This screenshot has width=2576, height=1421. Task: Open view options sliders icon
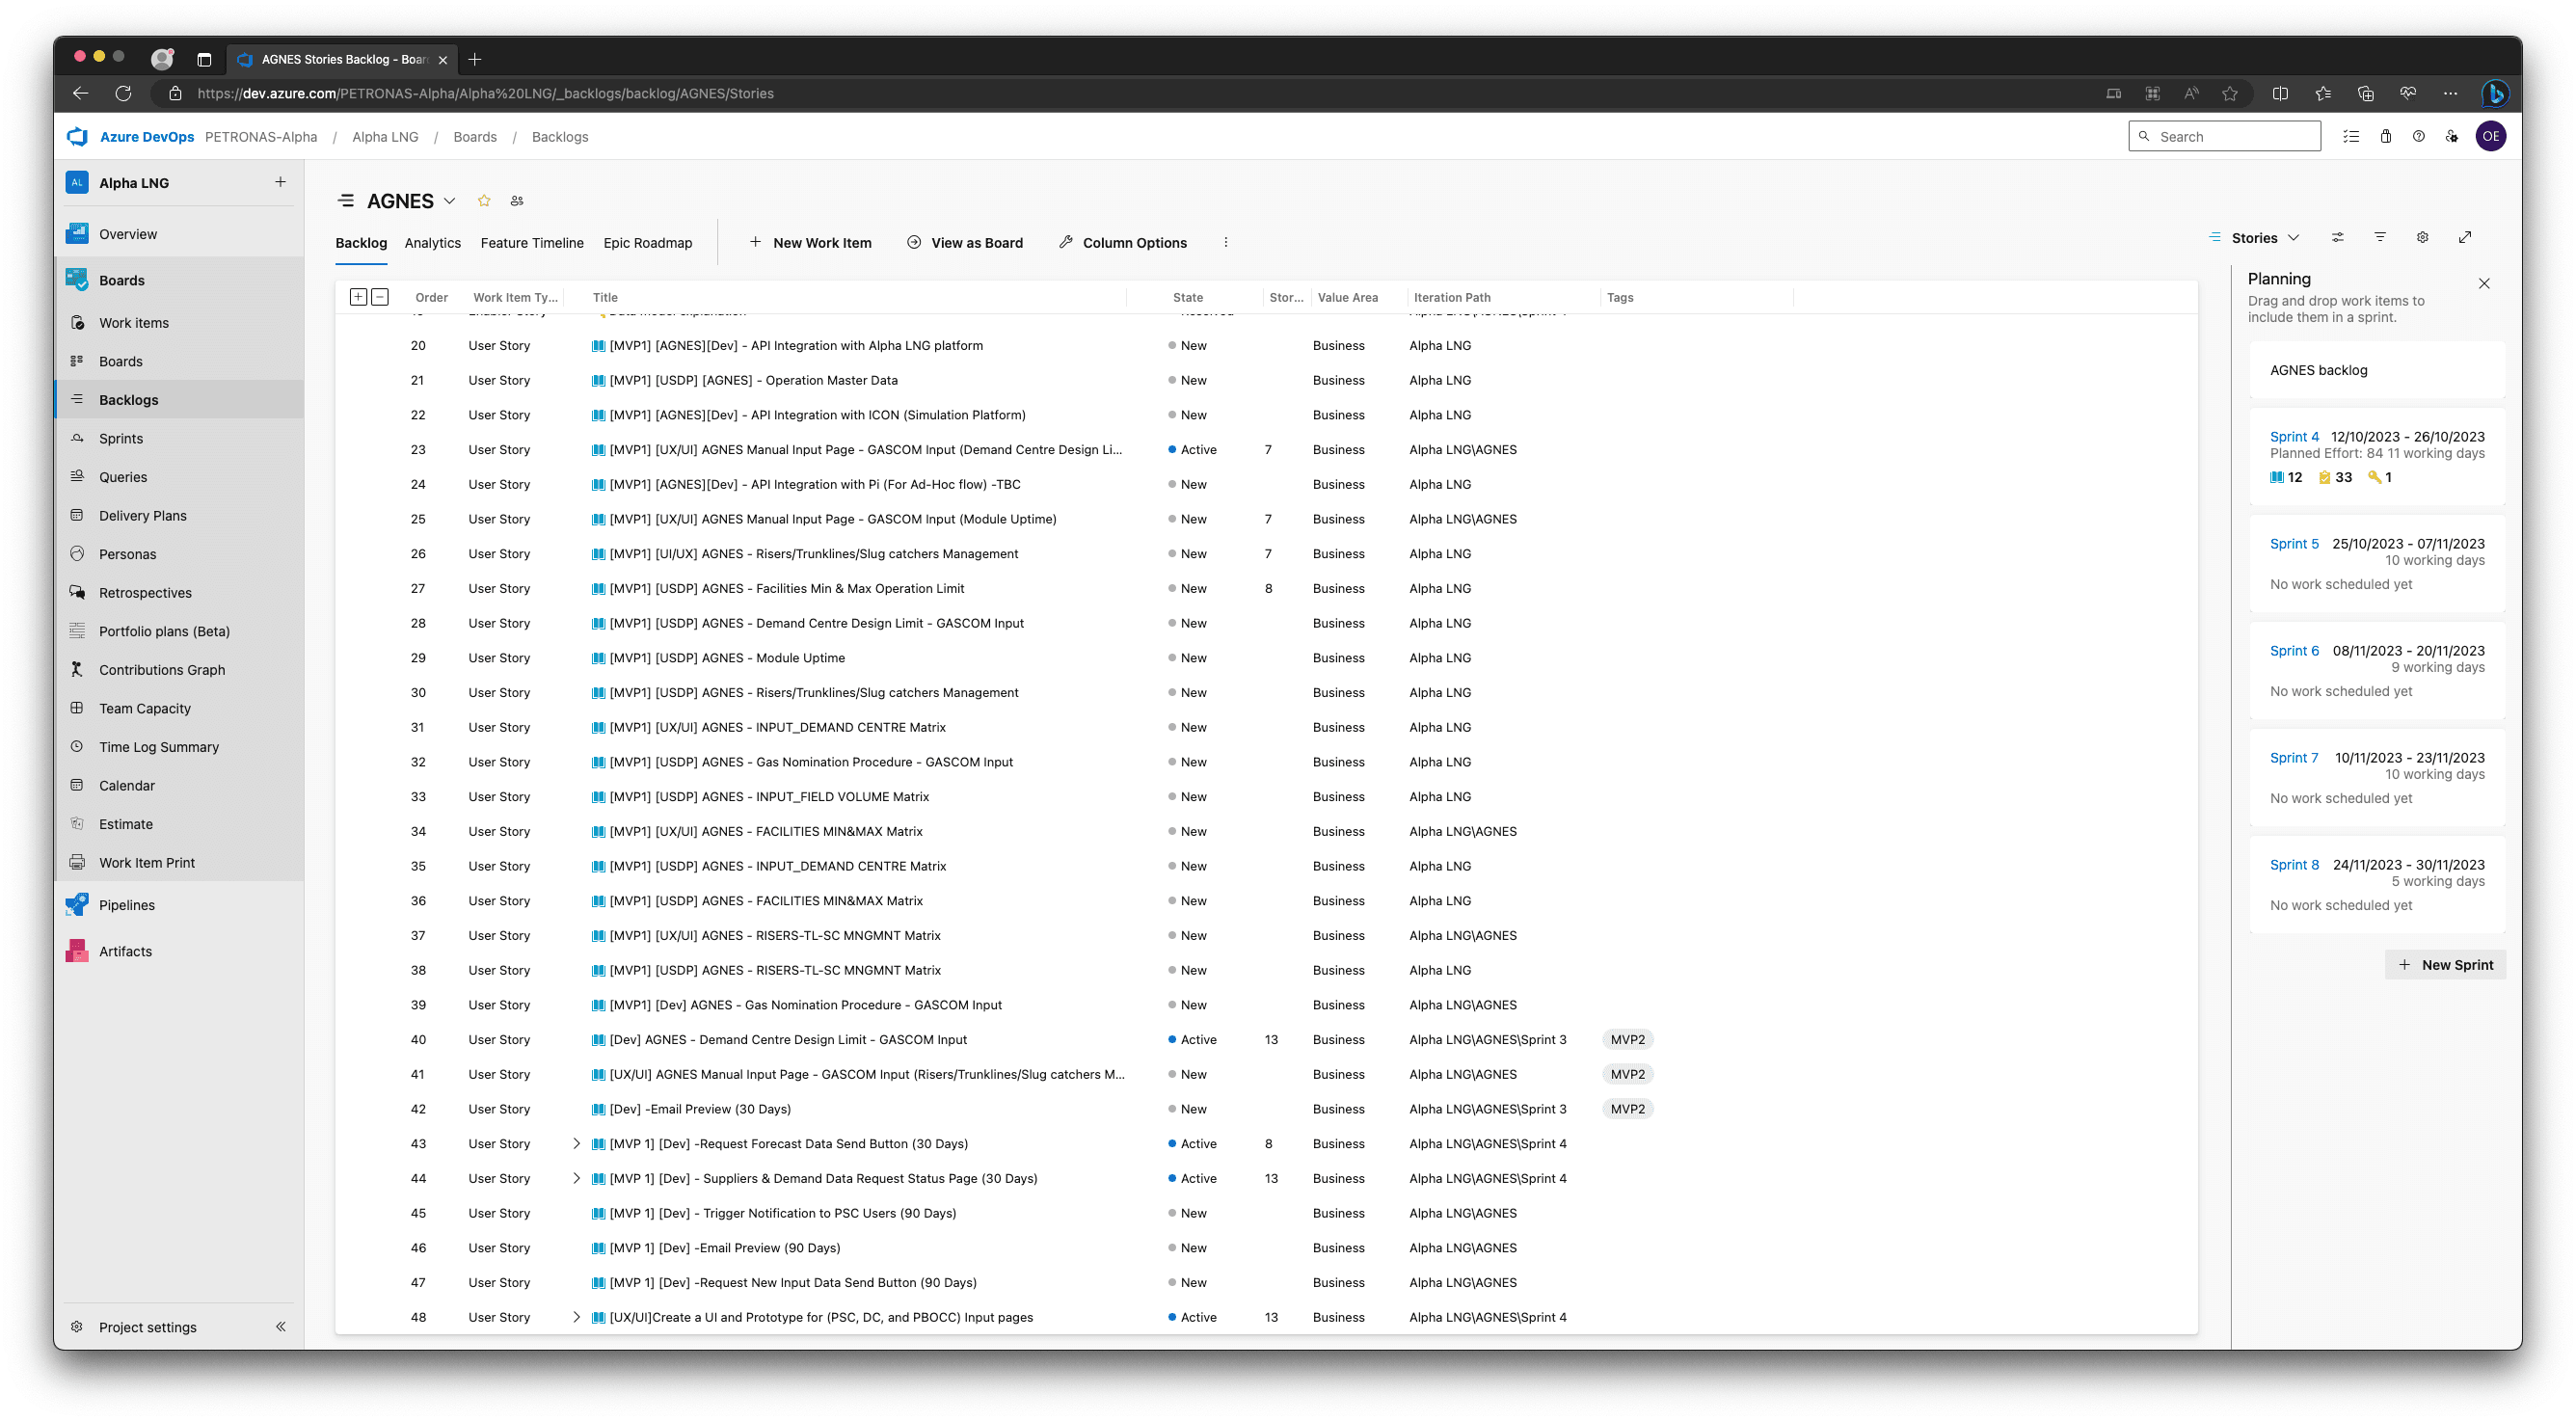pyautogui.click(x=2337, y=237)
